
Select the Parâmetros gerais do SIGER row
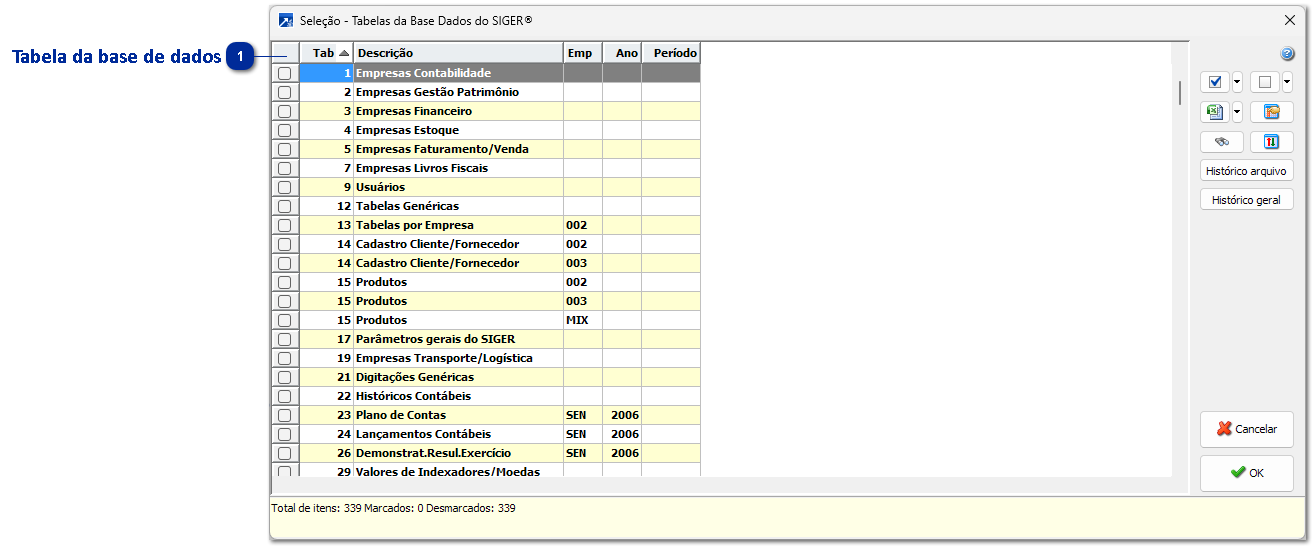coord(435,339)
